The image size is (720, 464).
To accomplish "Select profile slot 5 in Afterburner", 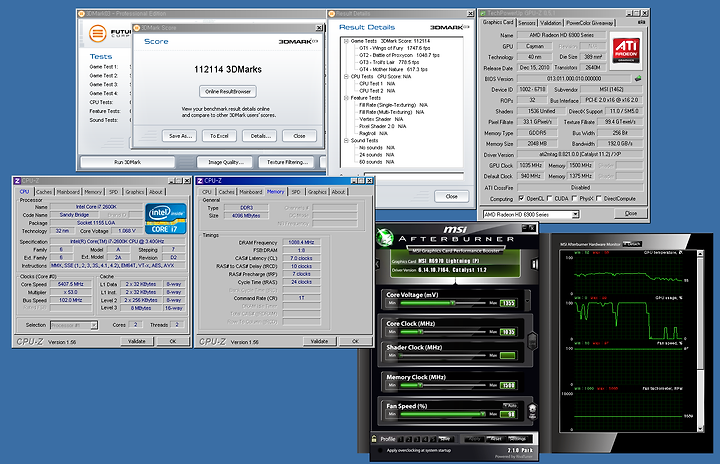I will point(433,439).
